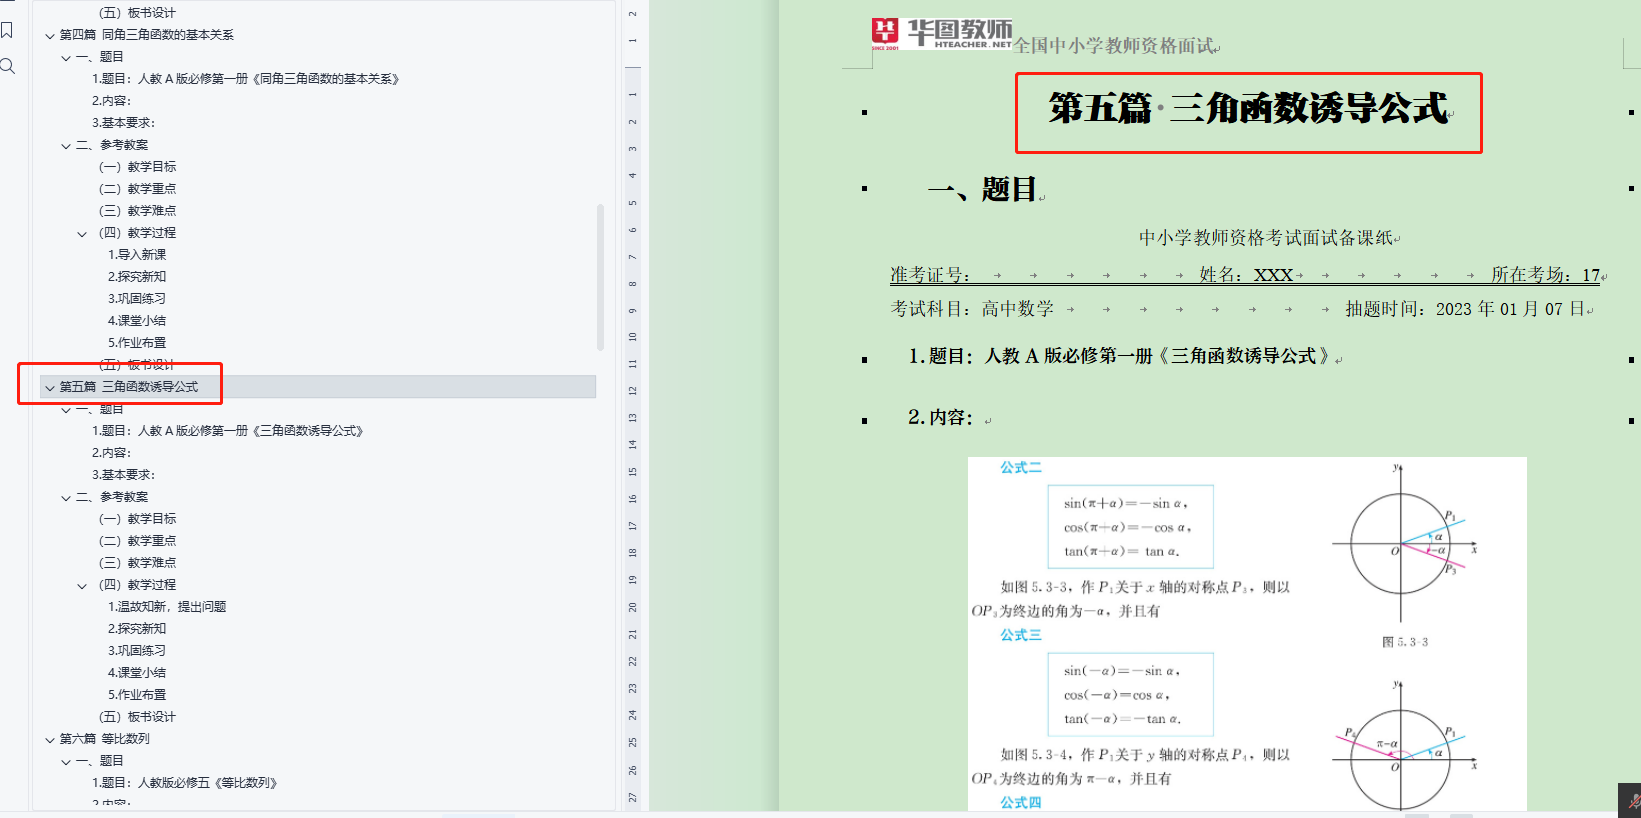Click the 一、题目 heading in the document page
The width and height of the screenshot is (1641, 818).
click(984, 189)
